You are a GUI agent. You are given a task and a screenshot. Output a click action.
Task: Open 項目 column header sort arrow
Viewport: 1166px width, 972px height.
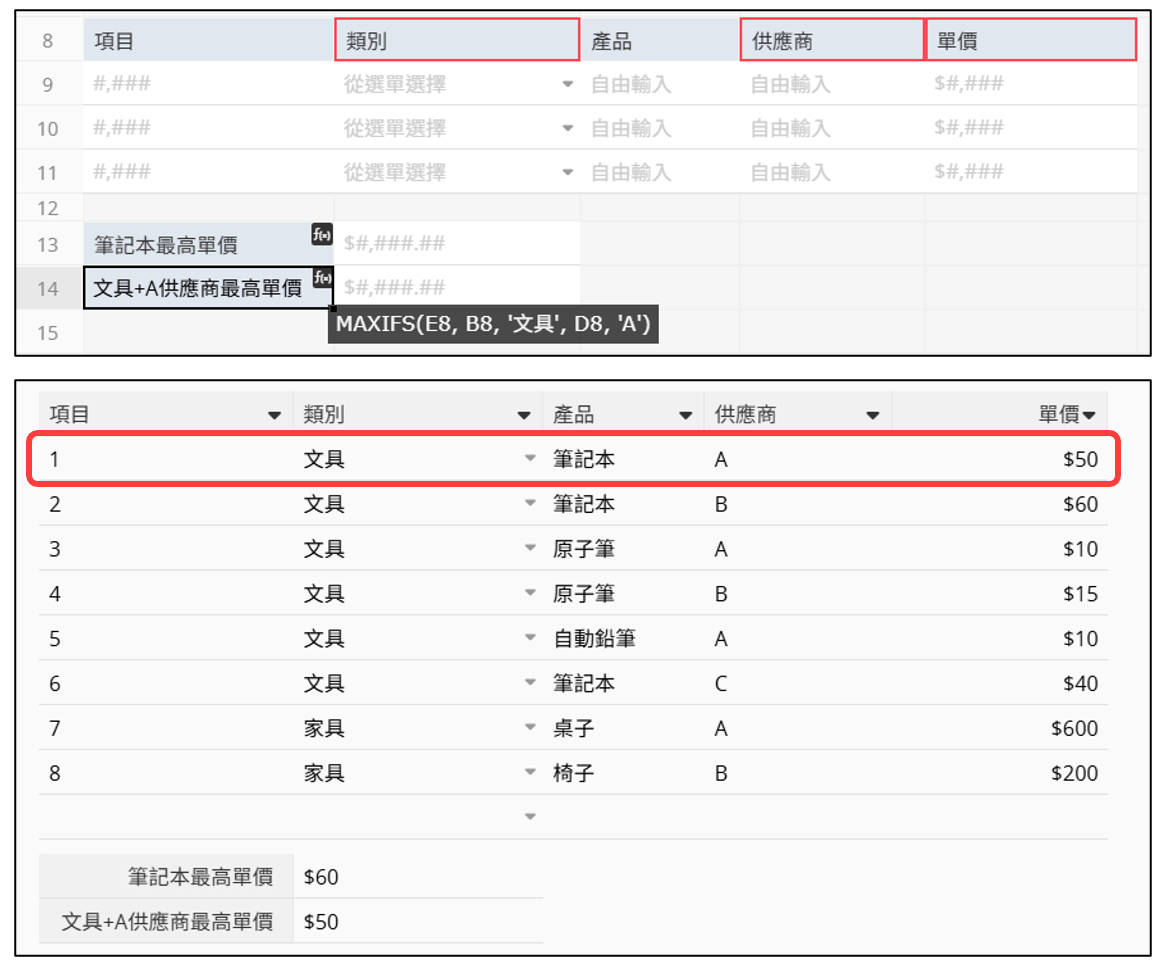tap(274, 415)
